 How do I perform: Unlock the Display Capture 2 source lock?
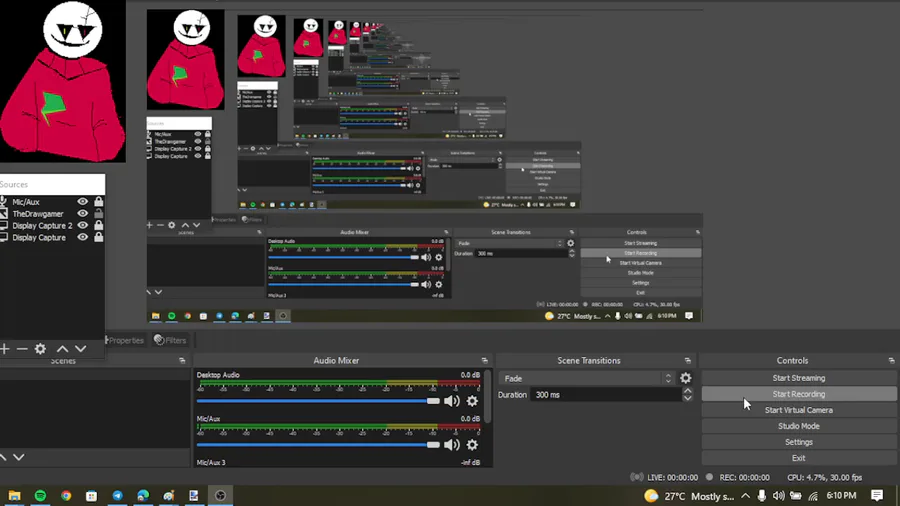click(x=99, y=225)
